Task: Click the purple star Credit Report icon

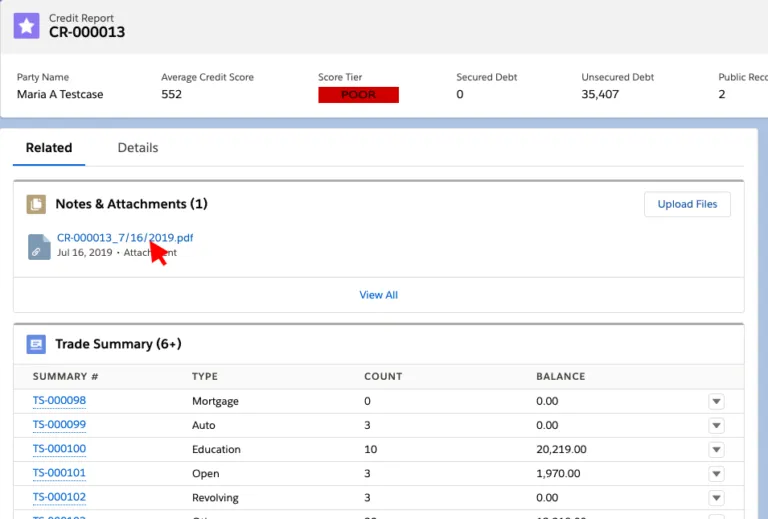Action: click(x=26, y=26)
